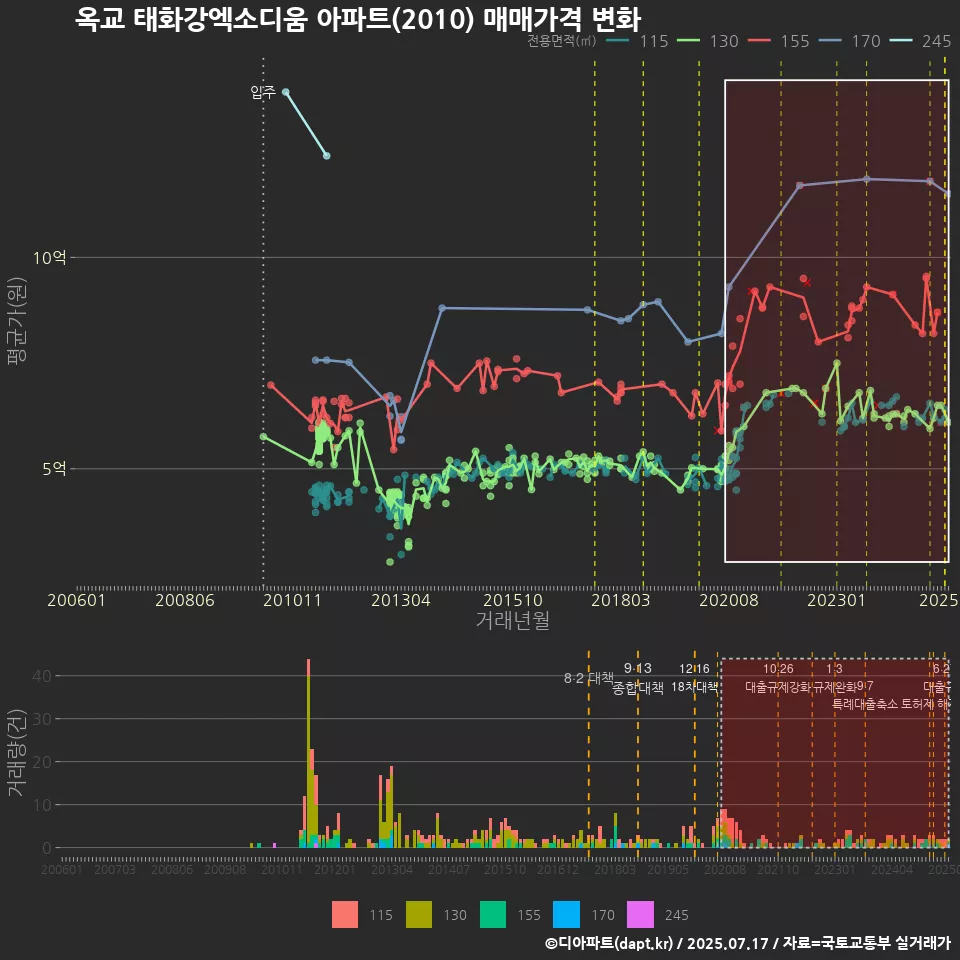Click the 거래량(건) vertical axis title
This screenshot has width=960, height=960.
click(17, 752)
